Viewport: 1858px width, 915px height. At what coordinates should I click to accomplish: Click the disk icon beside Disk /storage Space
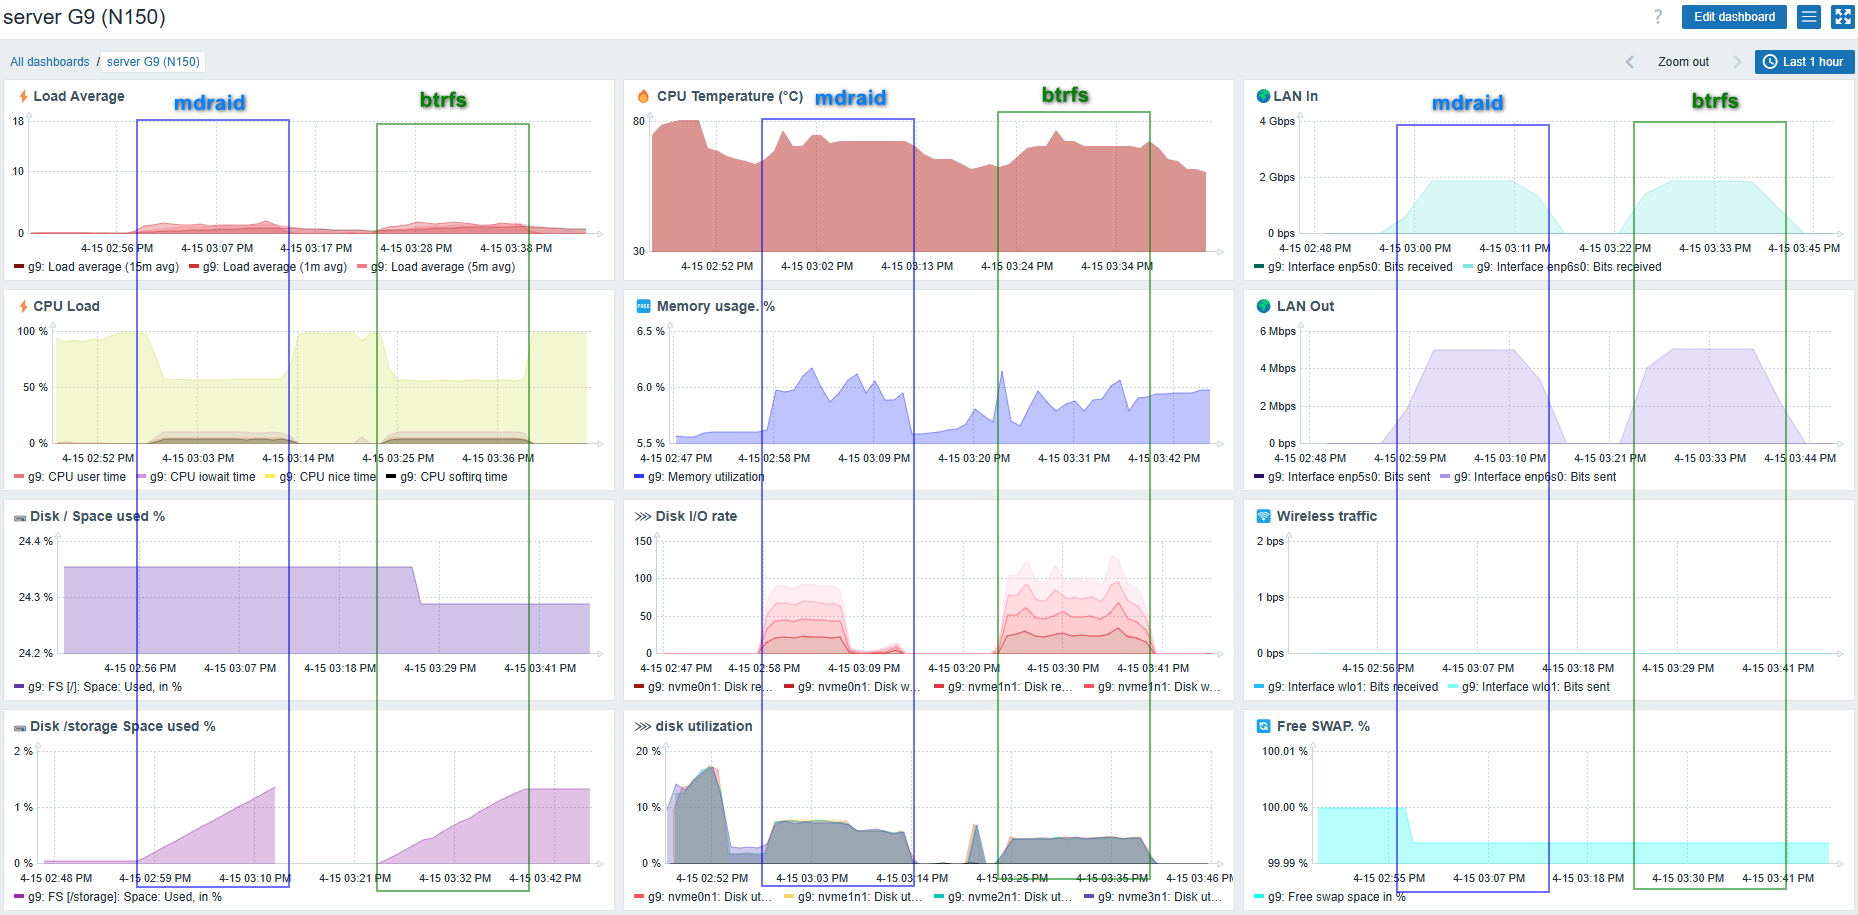click(20, 728)
